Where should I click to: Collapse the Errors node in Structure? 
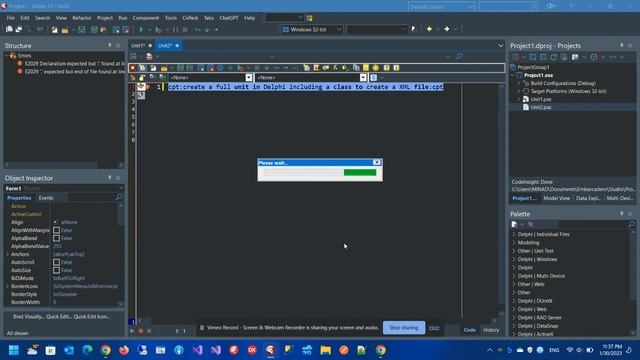click(7, 56)
